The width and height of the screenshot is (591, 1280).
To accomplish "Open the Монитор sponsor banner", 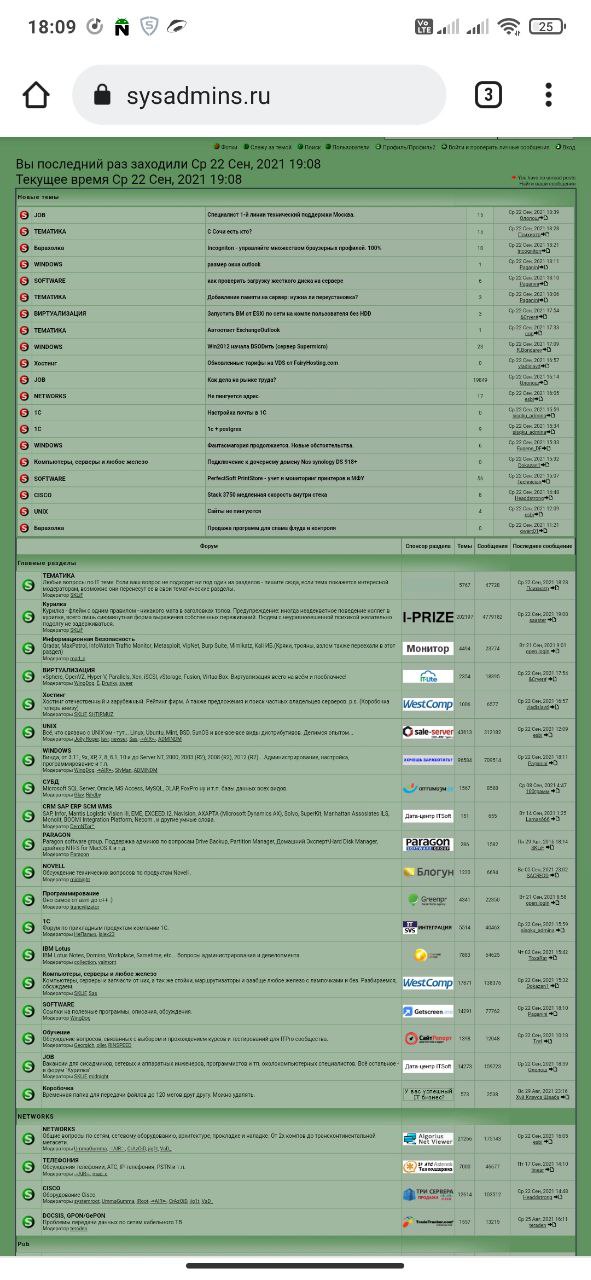I will pyautogui.click(x=428, y=649).
